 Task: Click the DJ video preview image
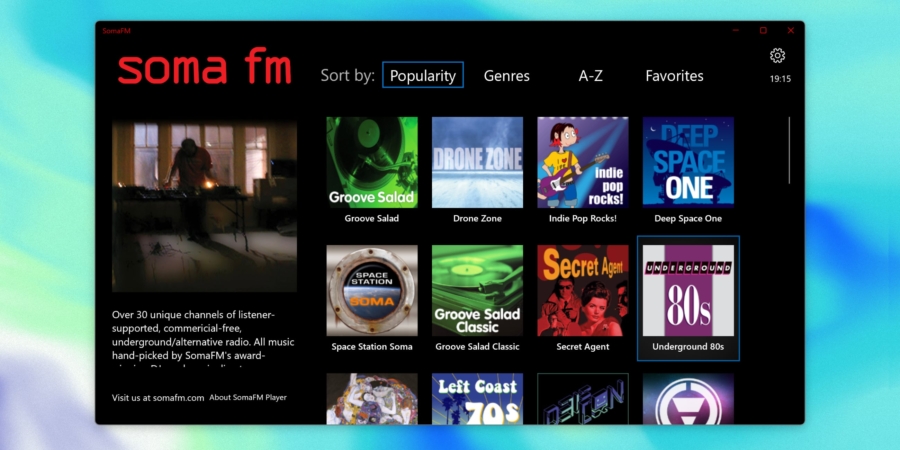pyautogui.click(x=204, y=206)
